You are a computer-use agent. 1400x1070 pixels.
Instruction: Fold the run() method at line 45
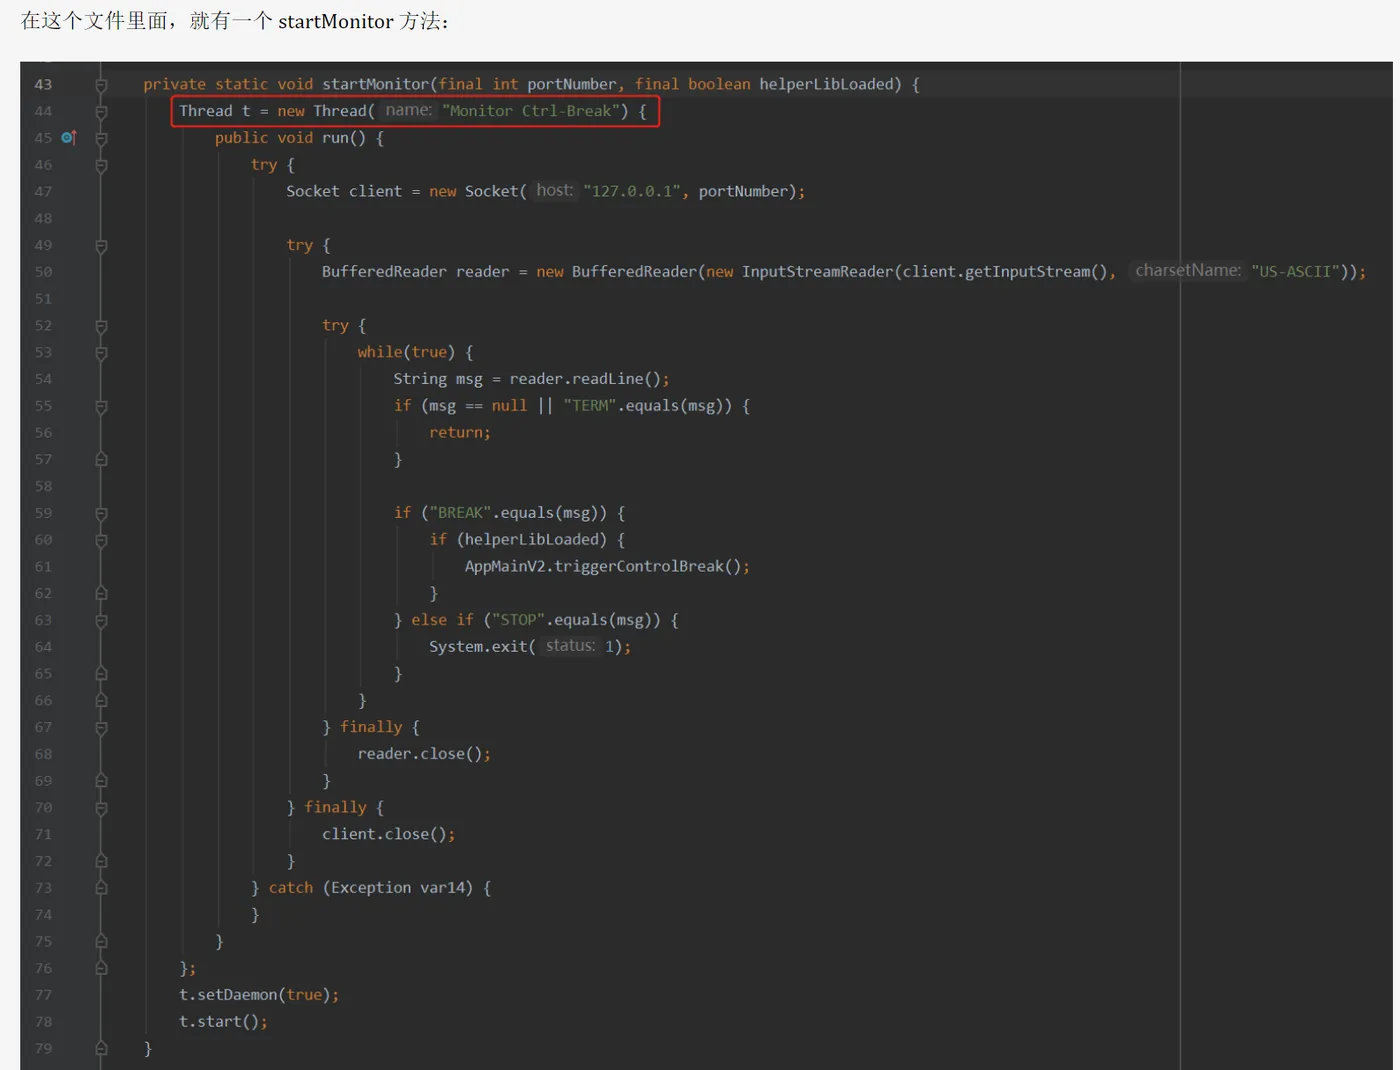[x=101, y=139]
